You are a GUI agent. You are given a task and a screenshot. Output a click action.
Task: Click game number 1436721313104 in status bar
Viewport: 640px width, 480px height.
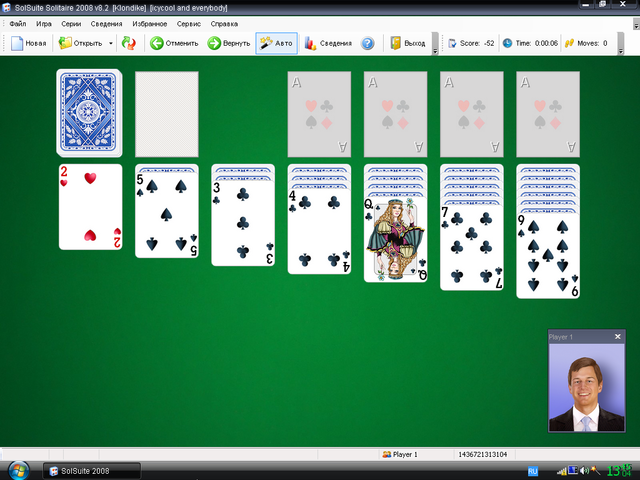pos(482,454)
